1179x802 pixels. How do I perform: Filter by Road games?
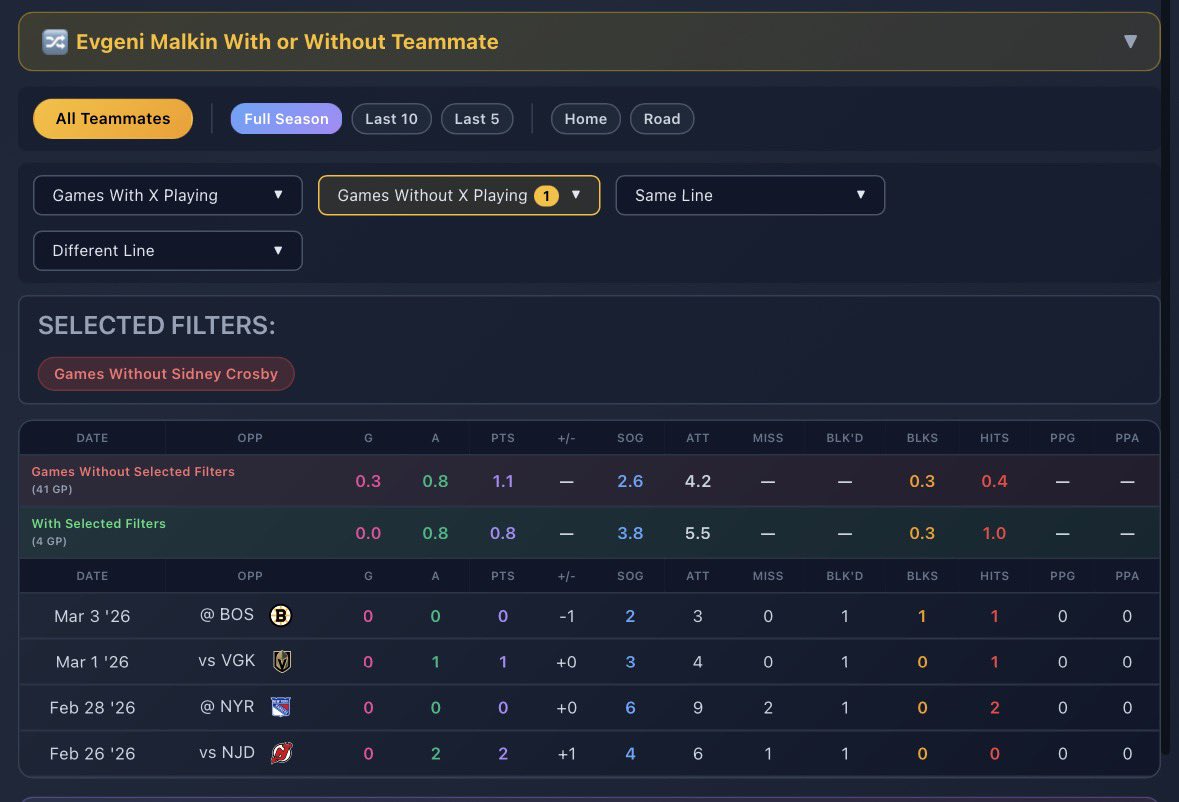pyautogui.click(x=662, y=119)
